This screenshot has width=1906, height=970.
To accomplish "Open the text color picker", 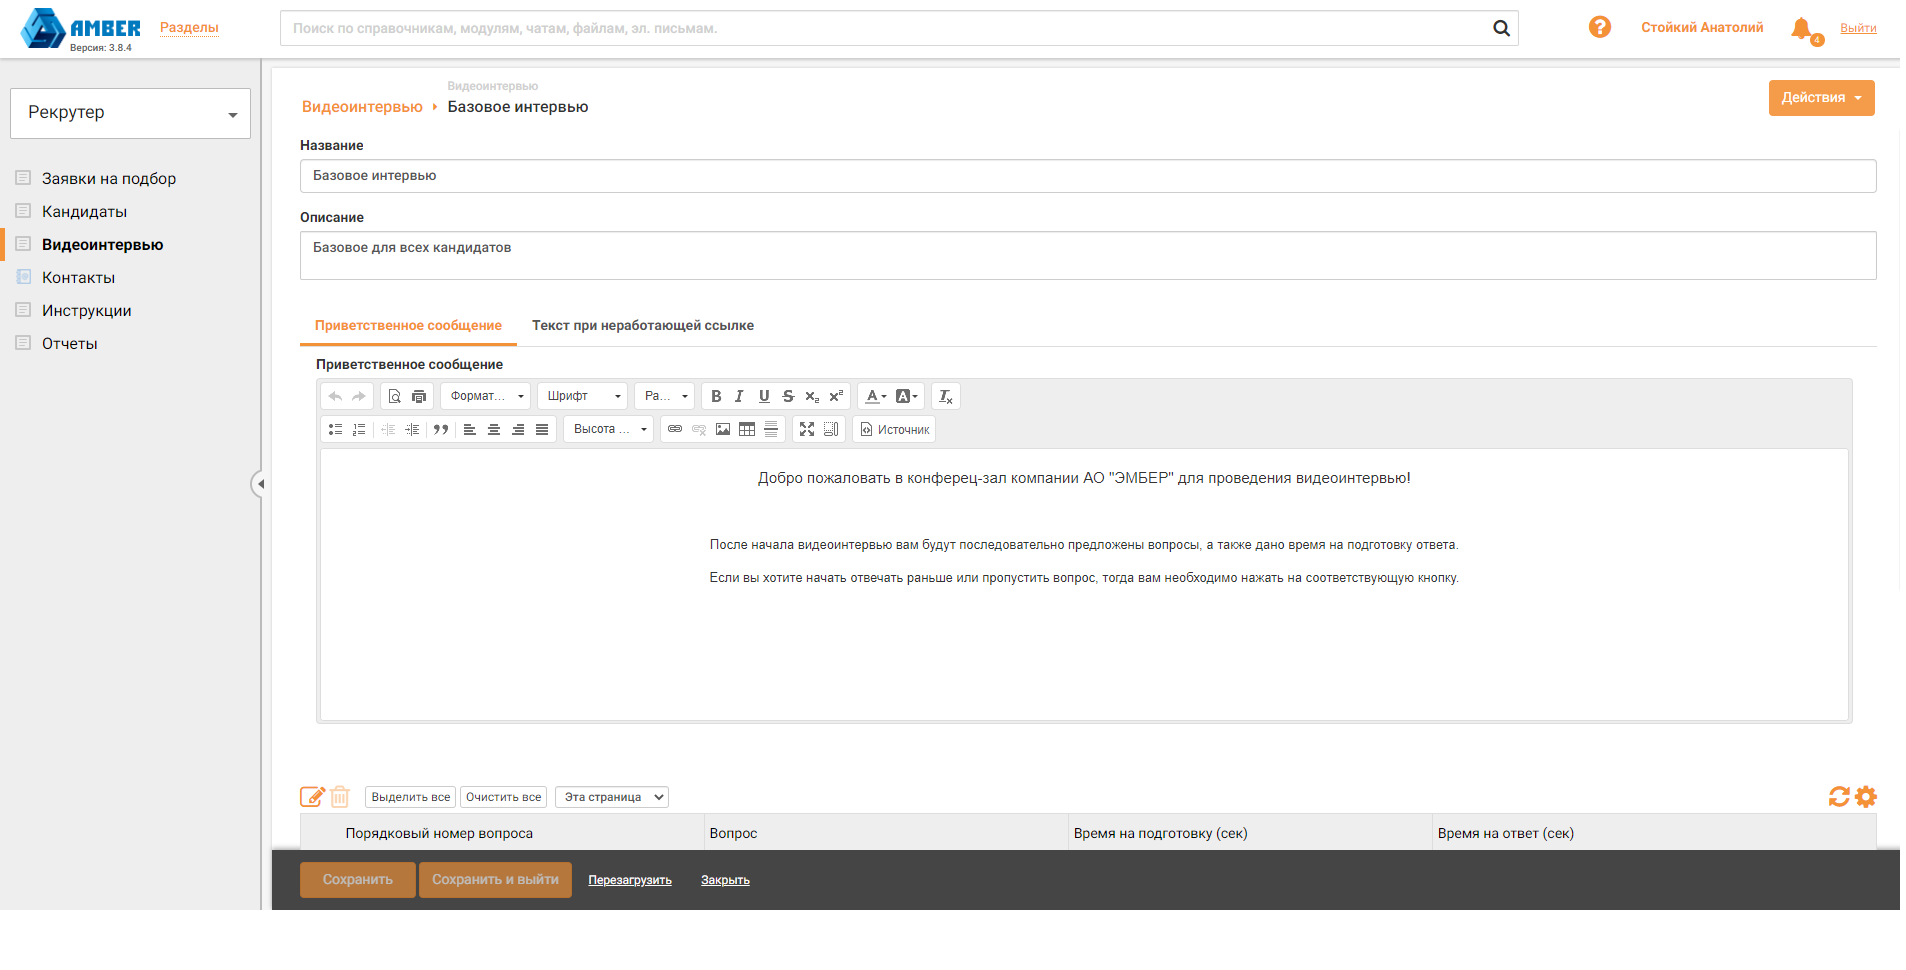I will click(x=876, y=397).
